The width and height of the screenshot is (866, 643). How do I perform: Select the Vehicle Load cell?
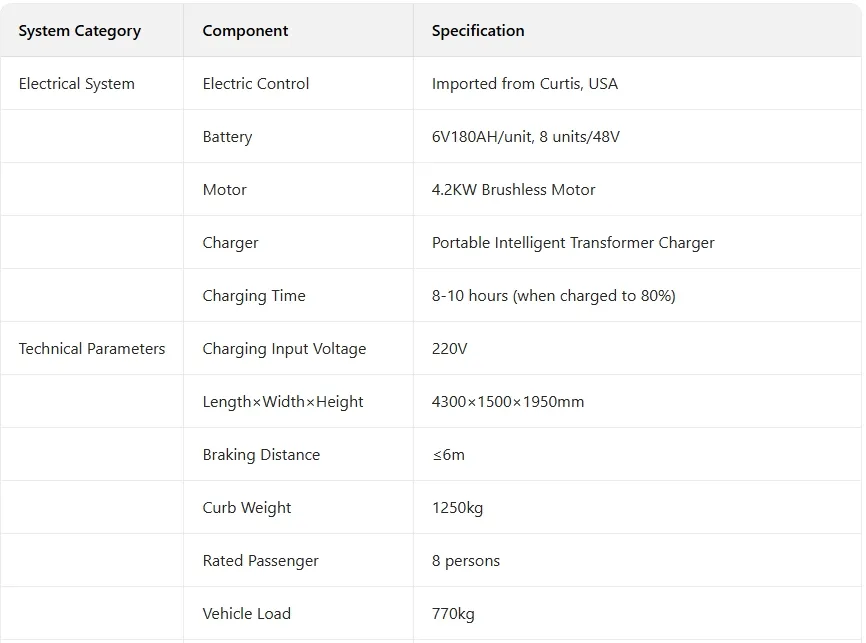pos(246,614)
